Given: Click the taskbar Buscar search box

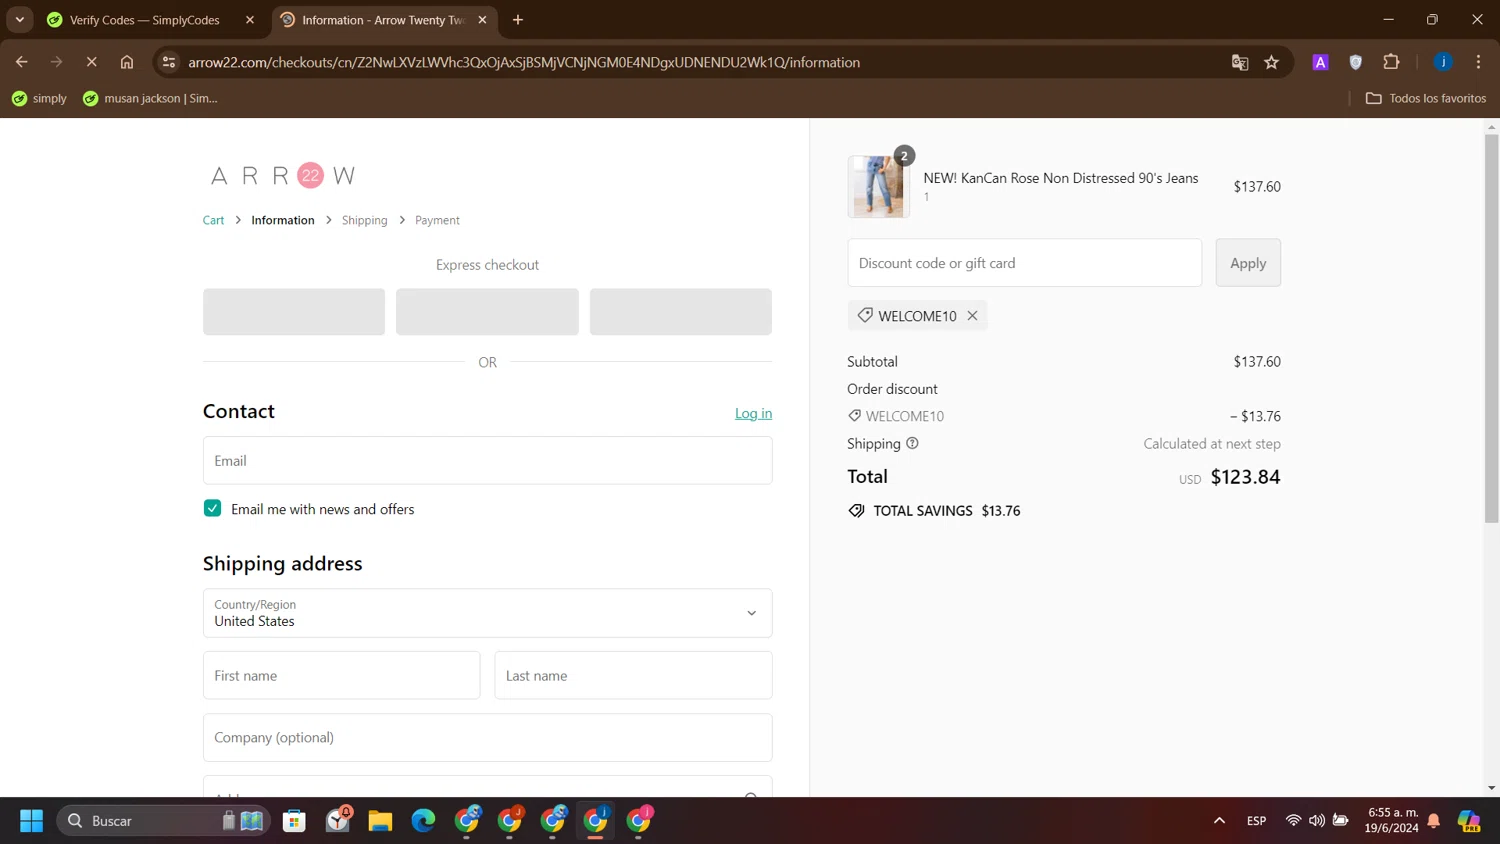Looking at the screenshot, I should [x=164, y=821].
